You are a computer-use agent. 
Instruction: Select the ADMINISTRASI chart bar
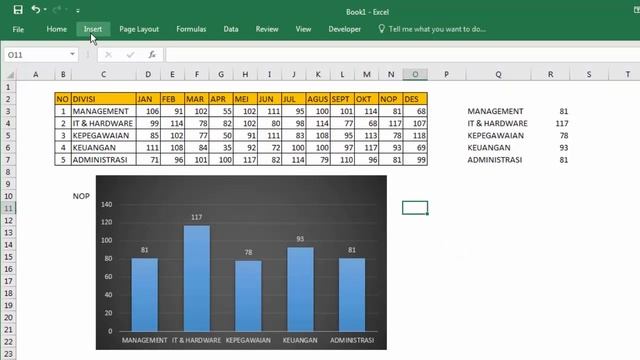tap(352, 294)
